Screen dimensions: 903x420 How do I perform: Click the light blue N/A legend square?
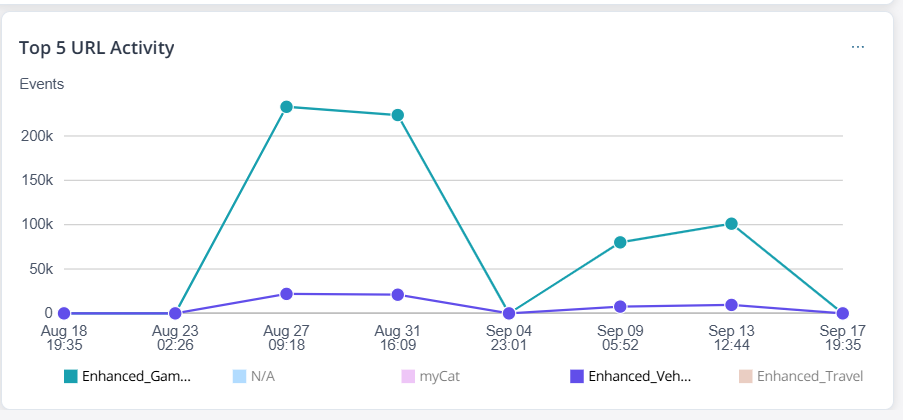(239, 377)
